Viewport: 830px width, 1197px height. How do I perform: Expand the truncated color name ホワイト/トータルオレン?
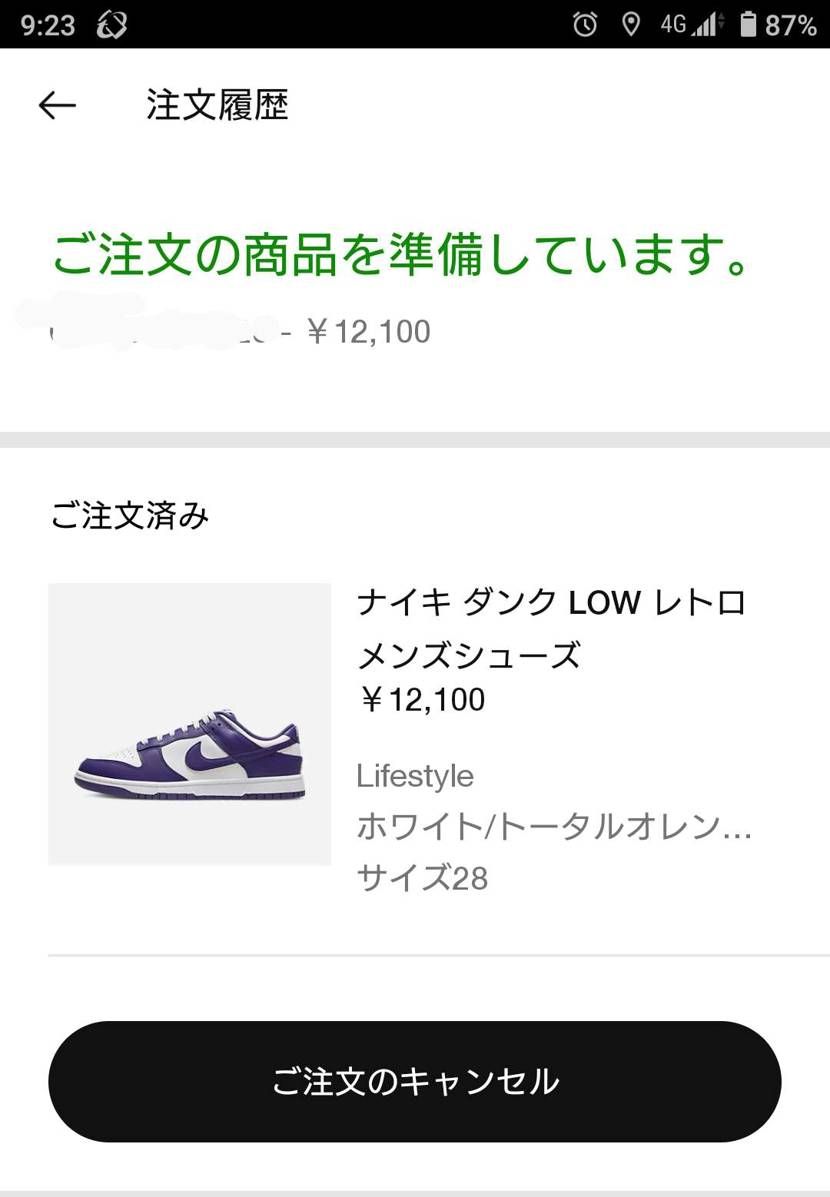point(555,828)
